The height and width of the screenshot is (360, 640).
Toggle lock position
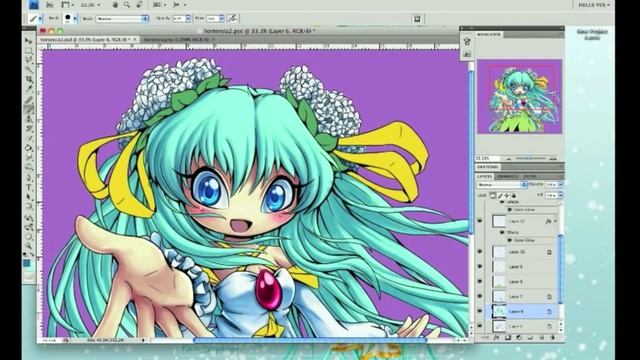point(507,196)
